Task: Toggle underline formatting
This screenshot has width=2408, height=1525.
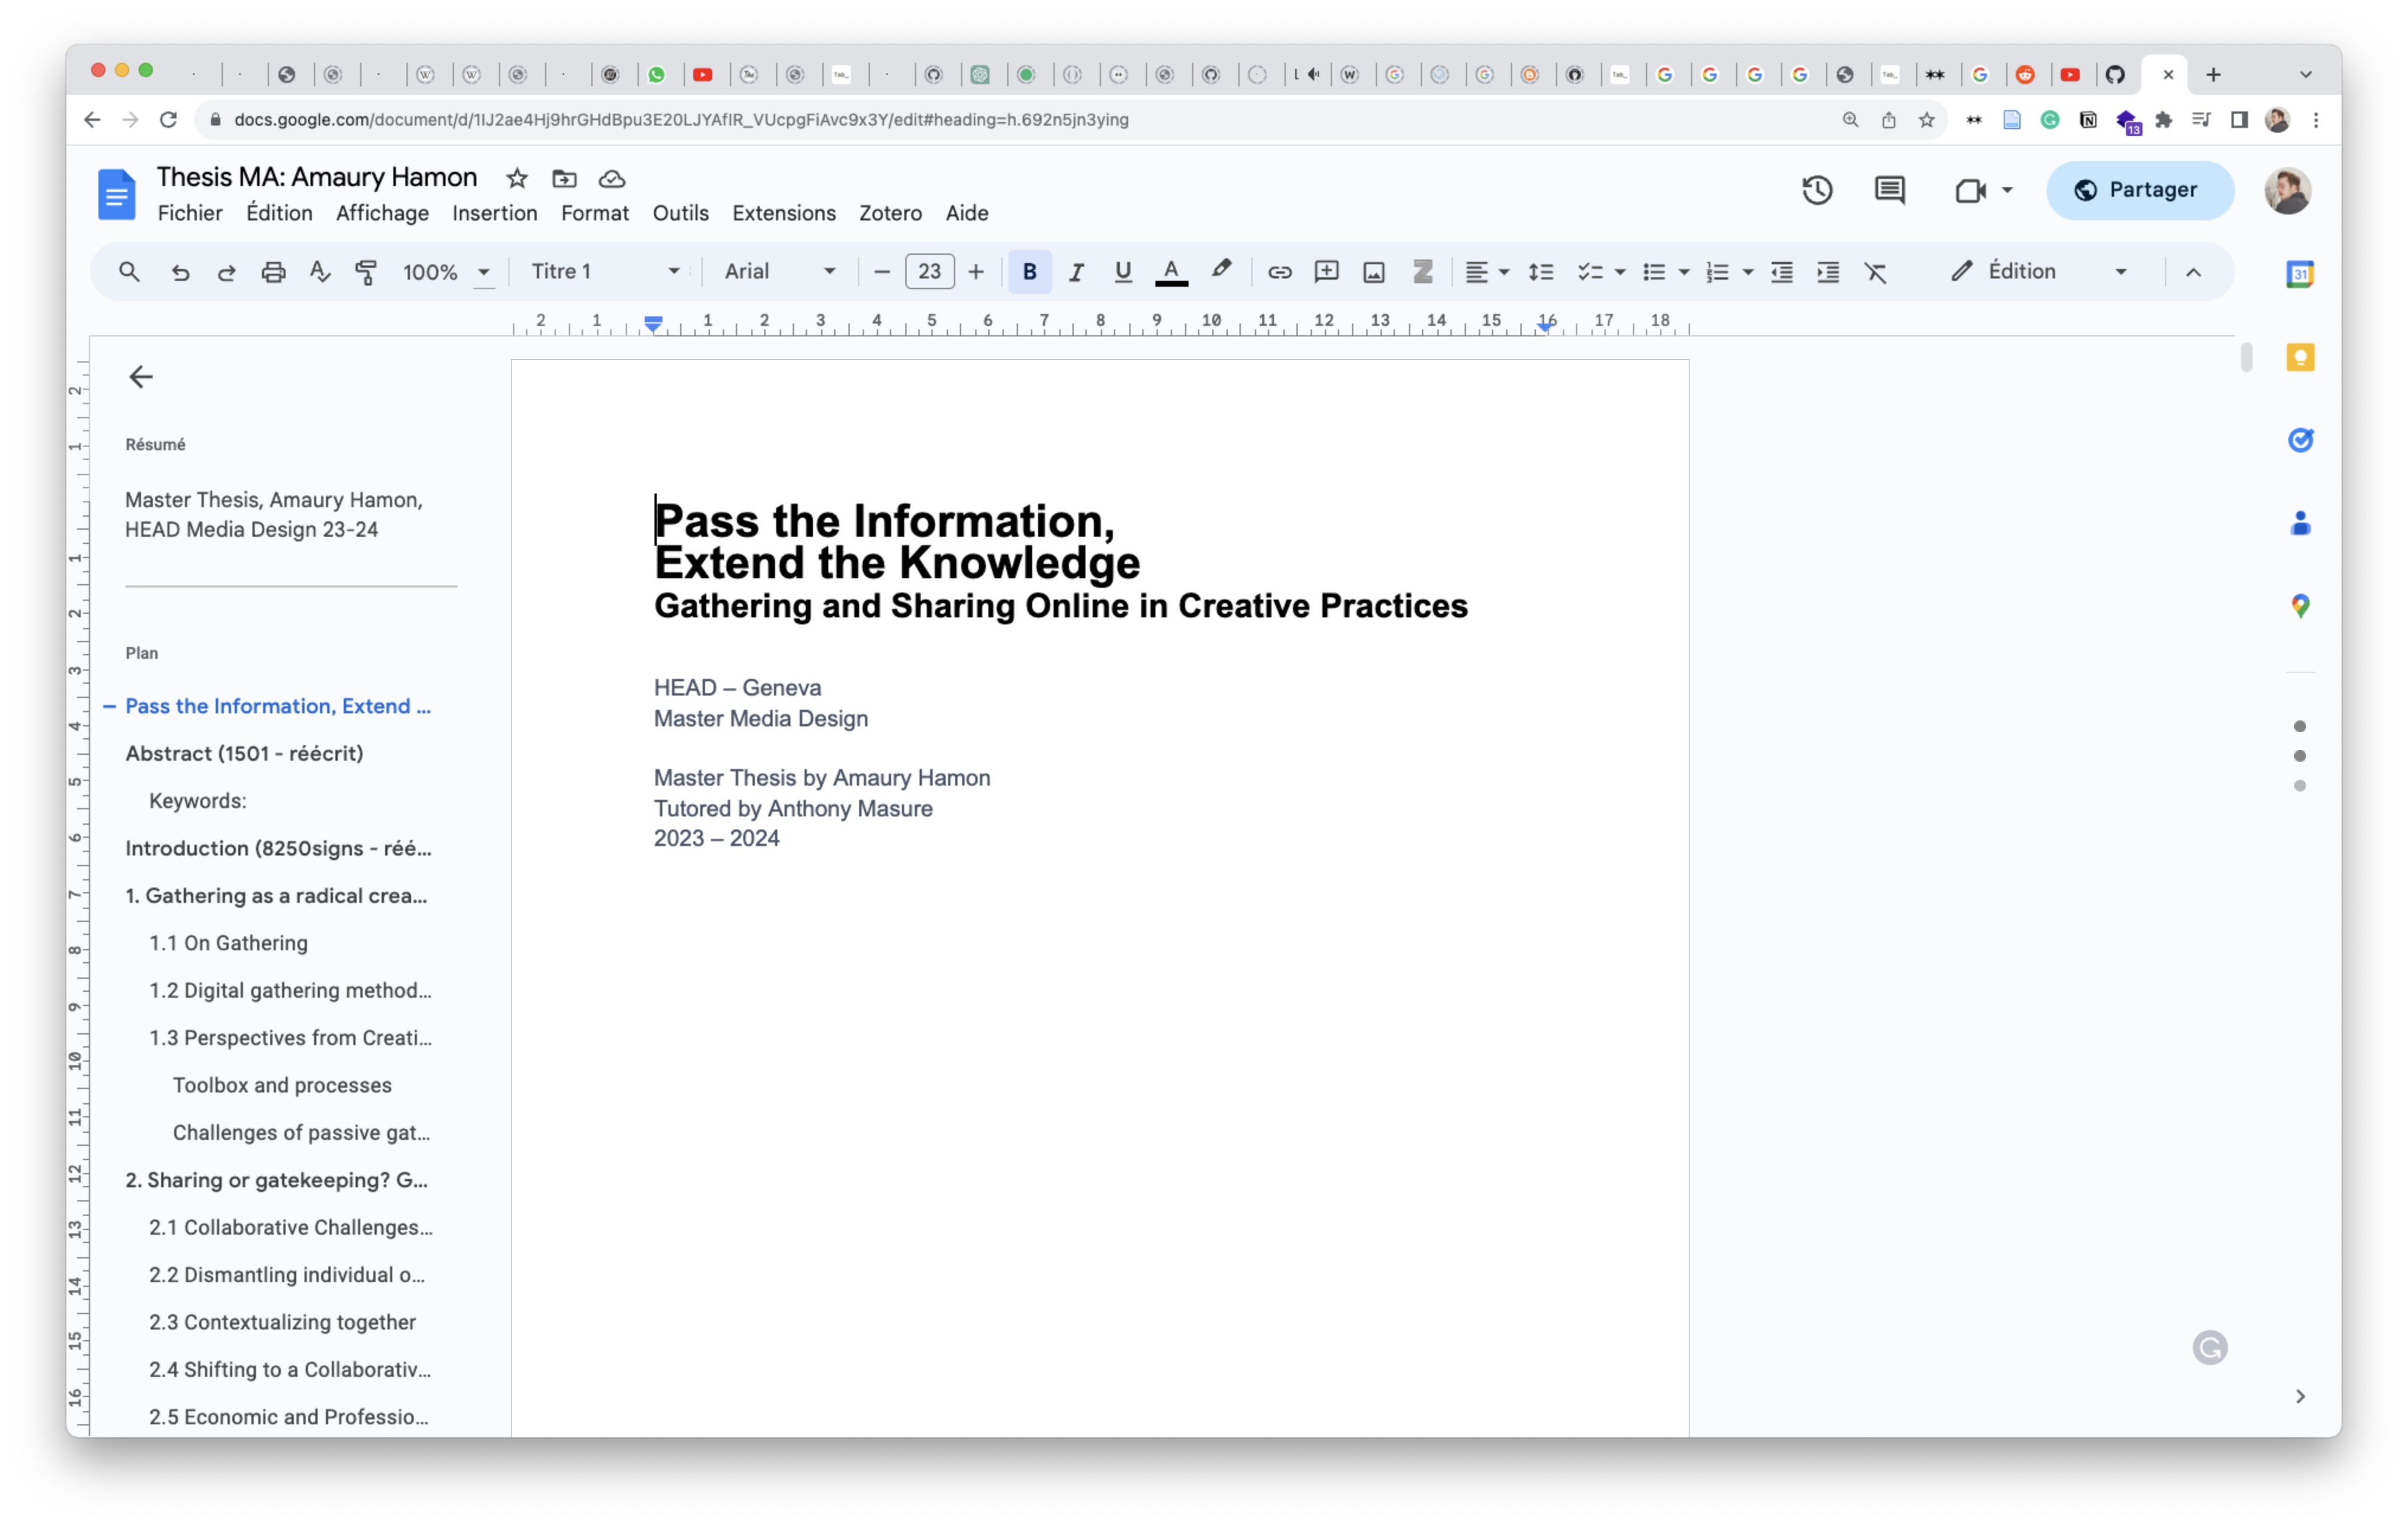Action: (1122, 272)
